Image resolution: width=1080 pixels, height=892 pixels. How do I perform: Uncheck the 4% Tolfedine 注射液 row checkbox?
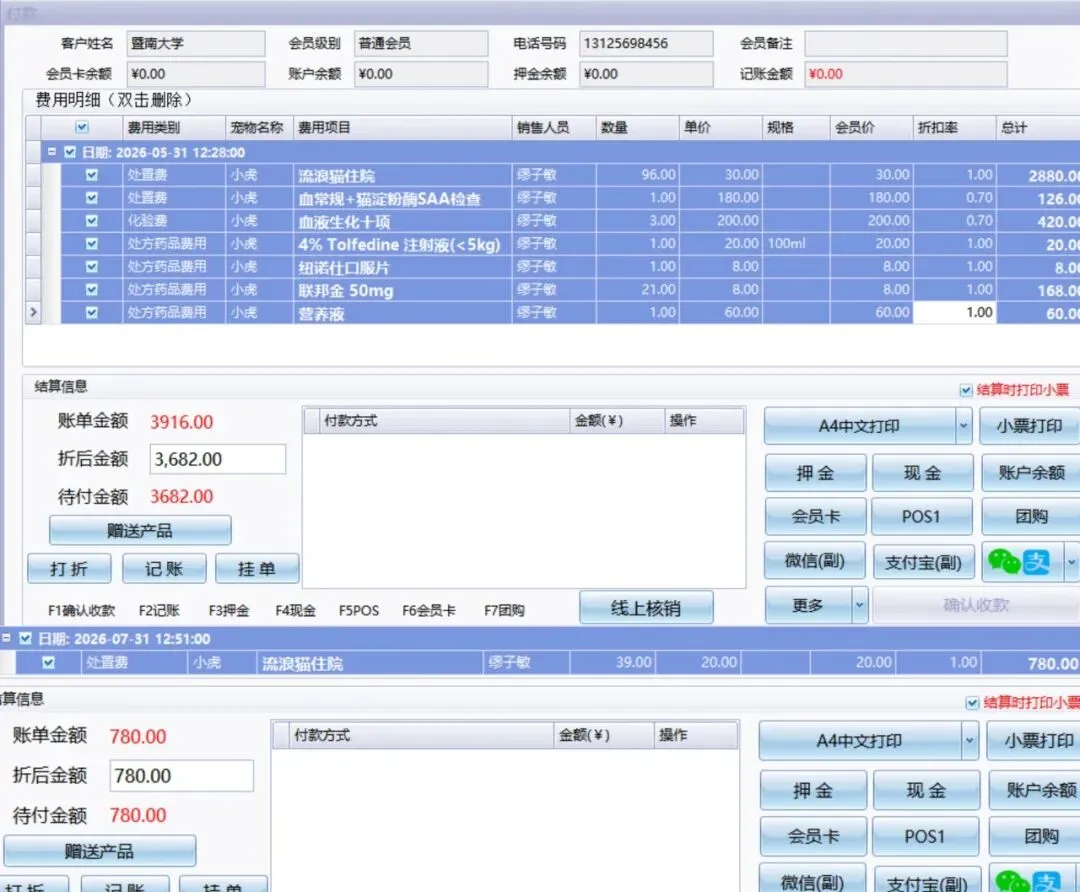tap(92, 244)
